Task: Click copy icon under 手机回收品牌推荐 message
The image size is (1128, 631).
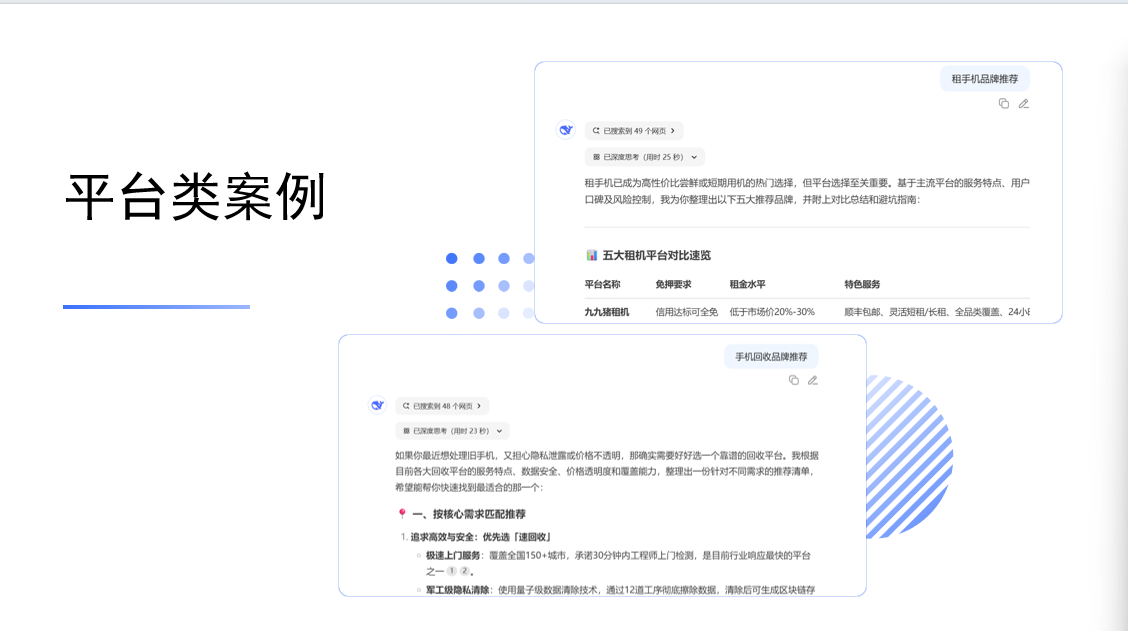Action: 793,380
